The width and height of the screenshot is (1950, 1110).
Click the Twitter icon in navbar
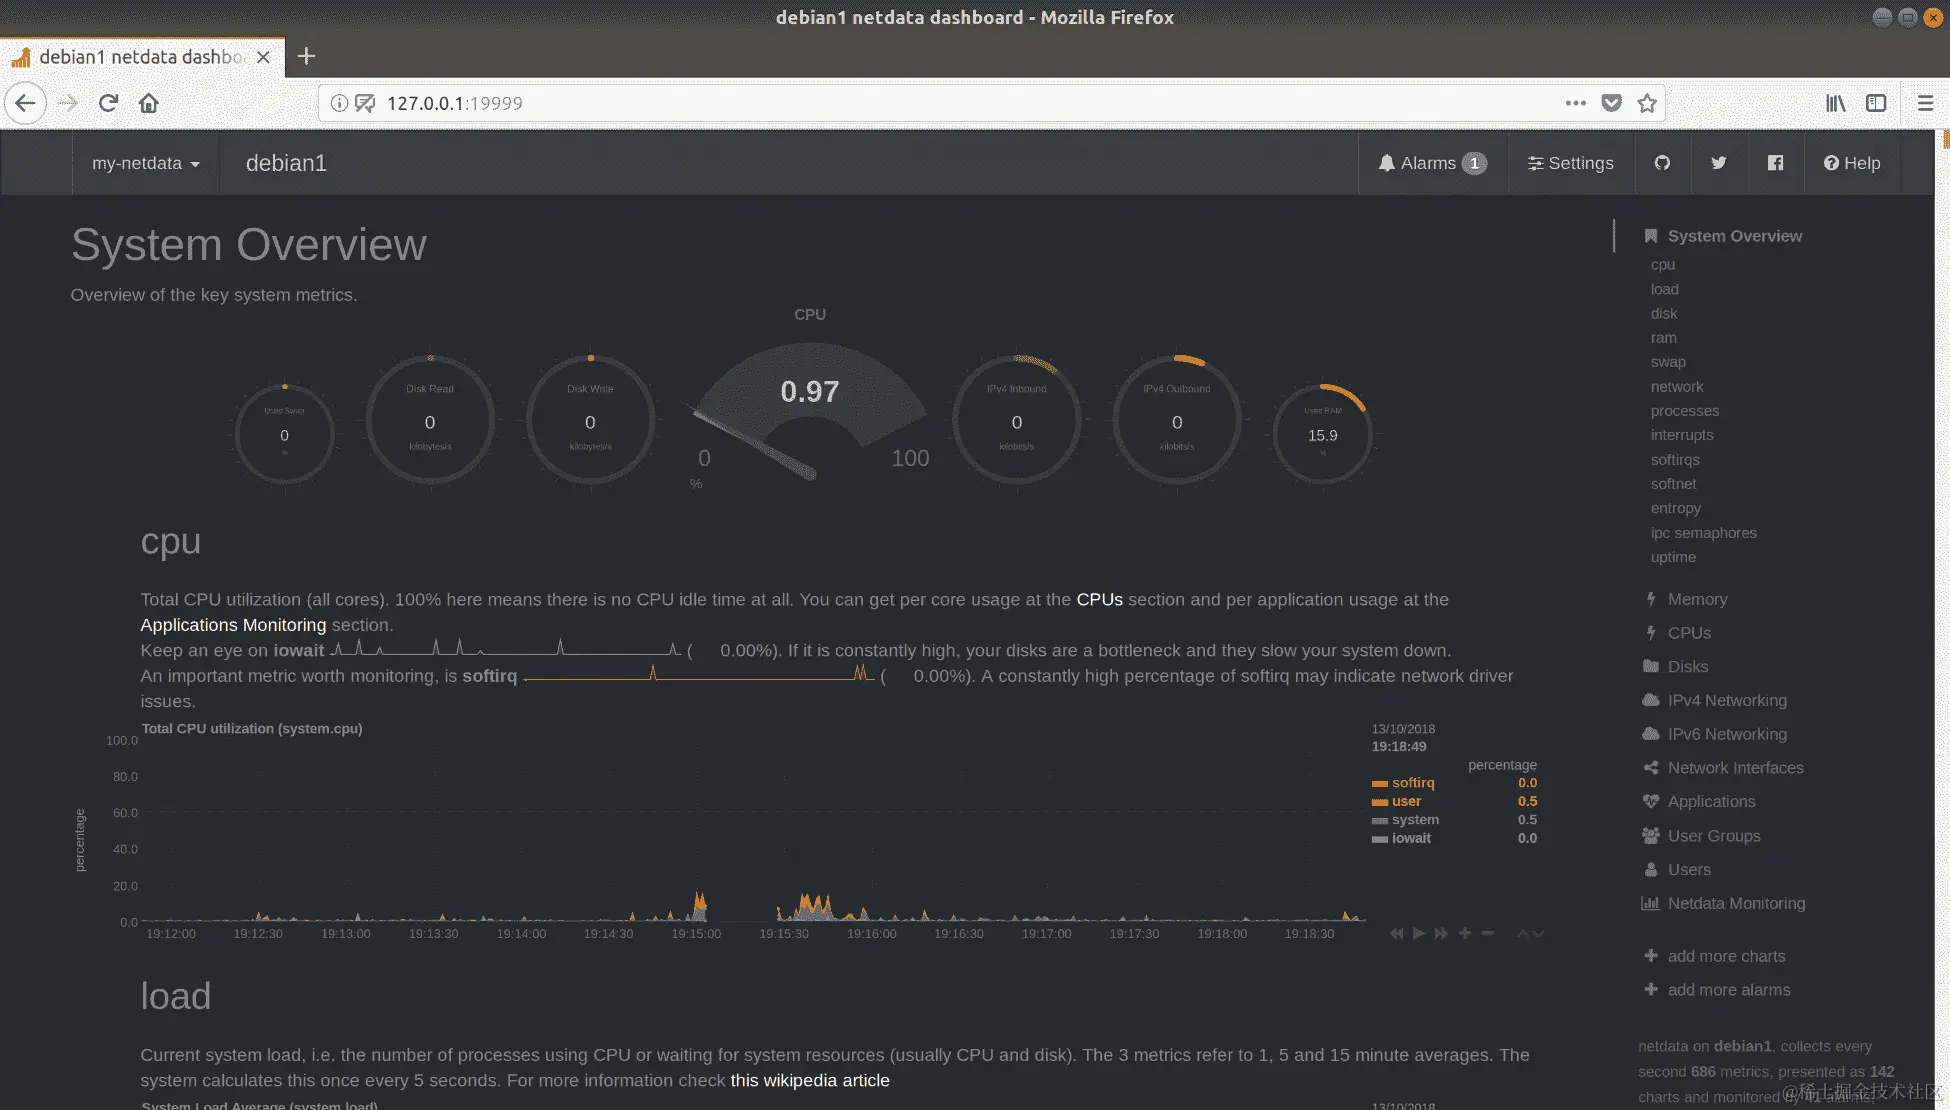tap(1719, 163)
